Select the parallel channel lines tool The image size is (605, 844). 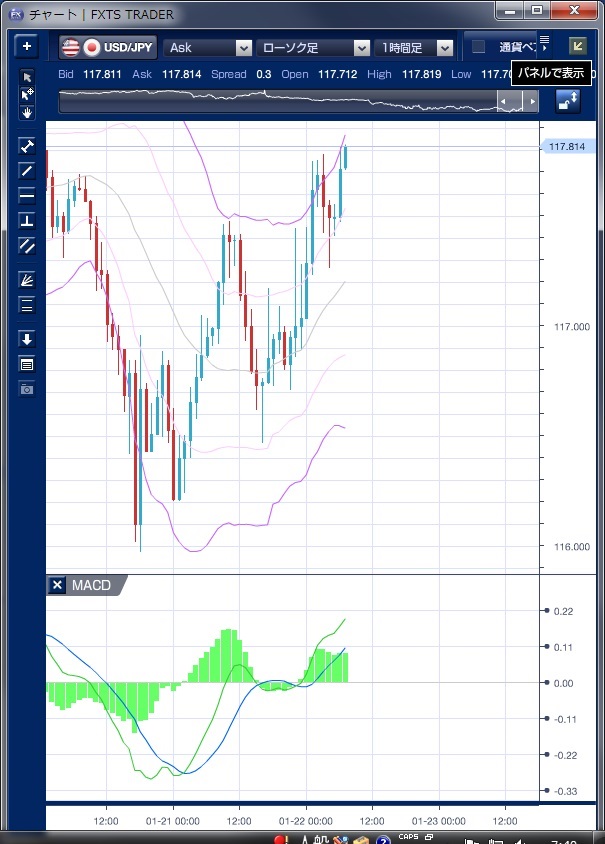(x=27, y=245)
